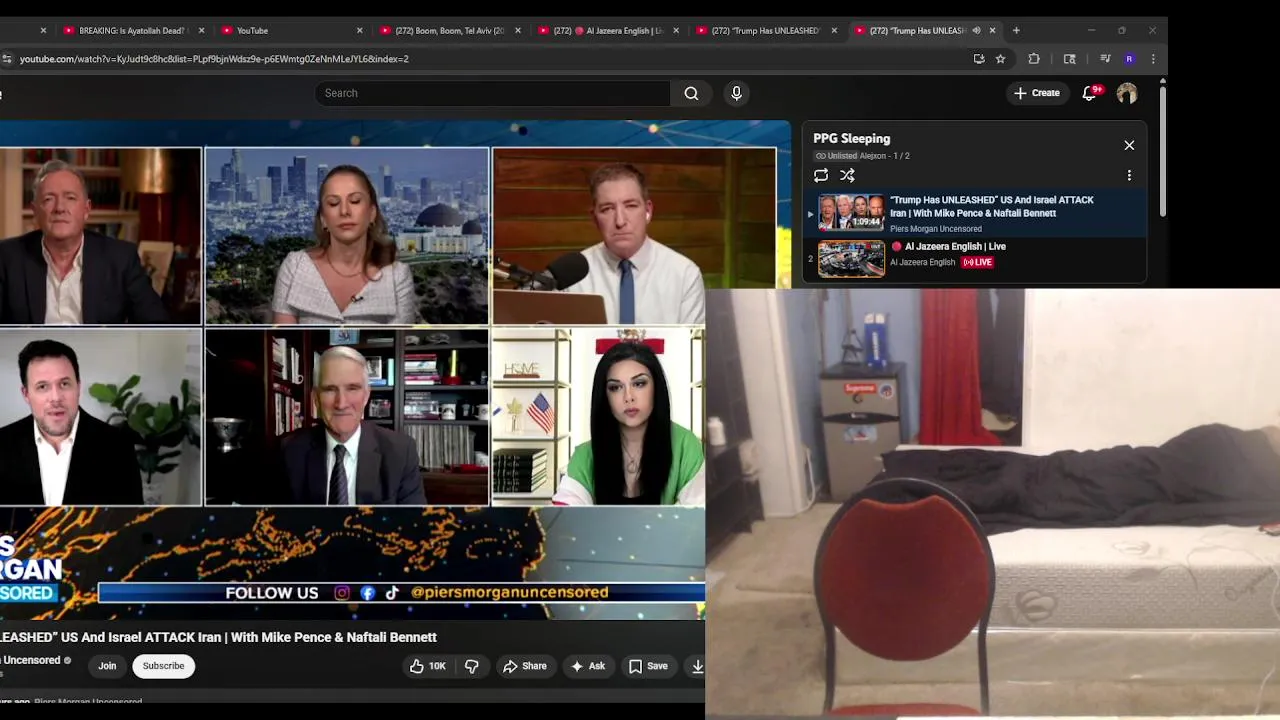Click the page vertical scrollbar
The width and height of the screenshot is (1280, 720).
pos(1162,150)
